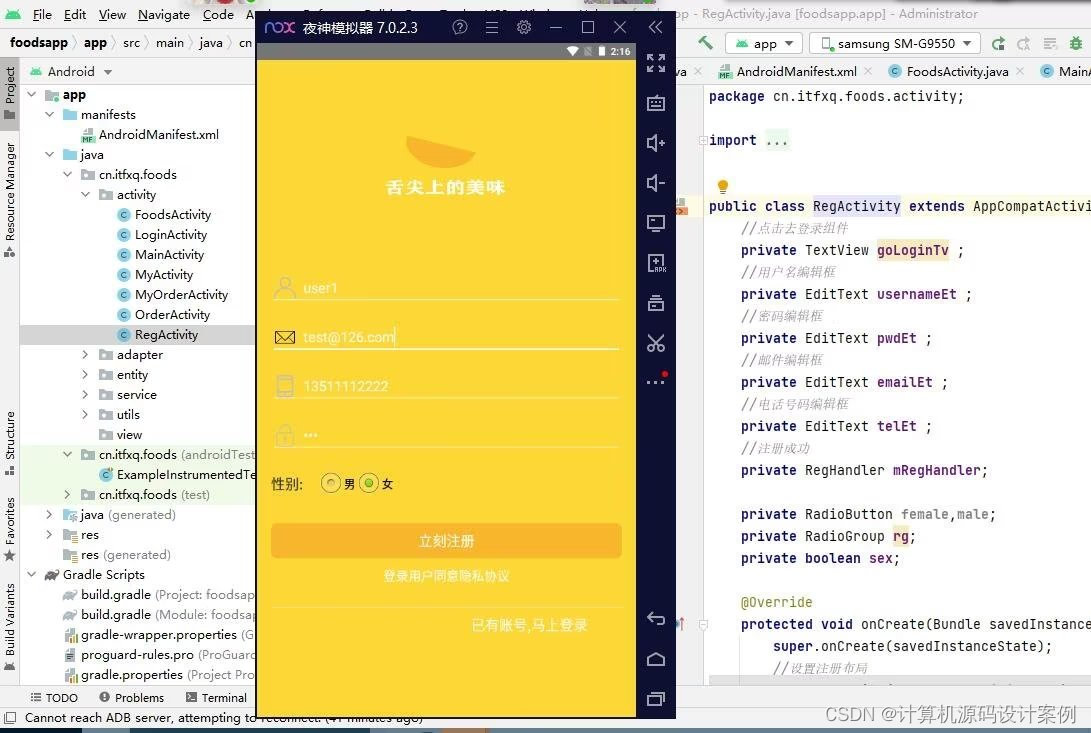The width and height of the screenshot is (1091, 733).
Task: Click the Nox toolbox icon
Action: coord(655,304)
